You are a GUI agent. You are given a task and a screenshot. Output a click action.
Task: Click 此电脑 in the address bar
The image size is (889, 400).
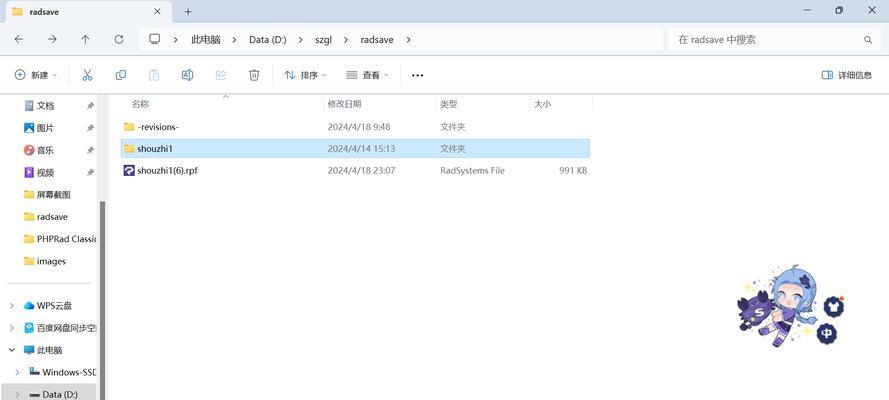click(206, 40)
